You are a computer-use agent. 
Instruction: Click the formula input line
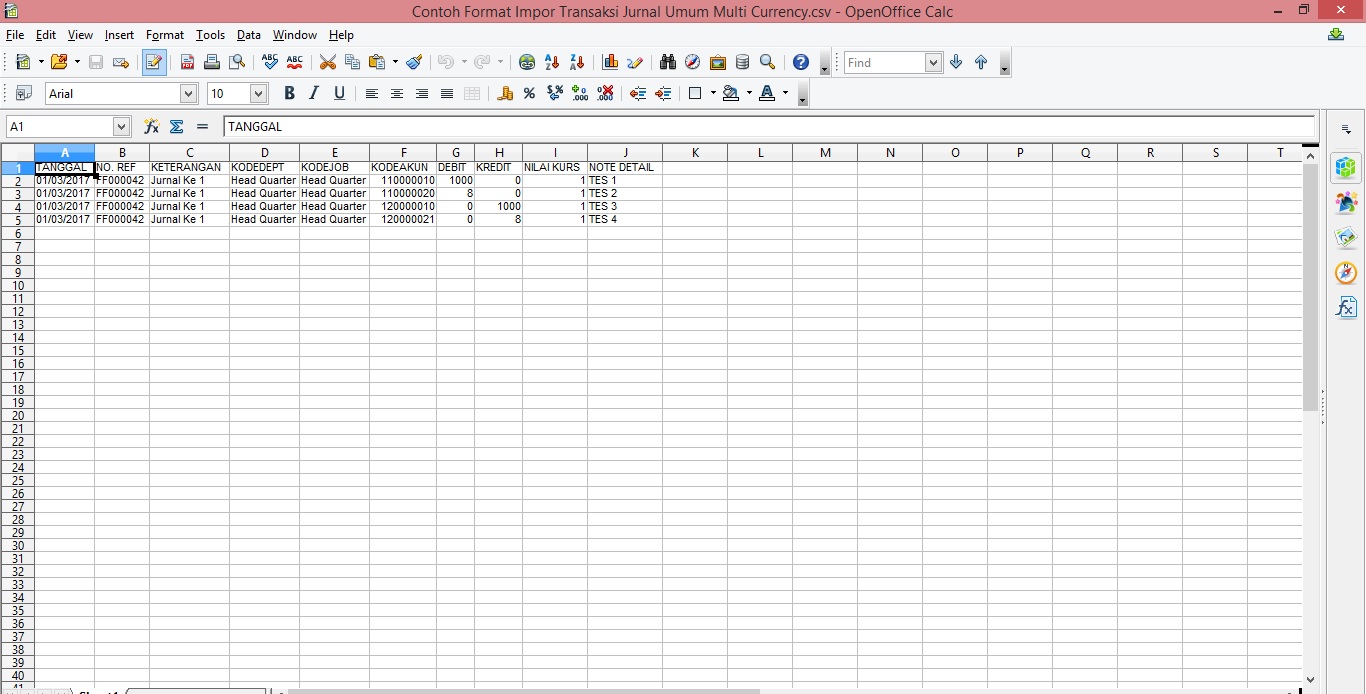[769, 127]
